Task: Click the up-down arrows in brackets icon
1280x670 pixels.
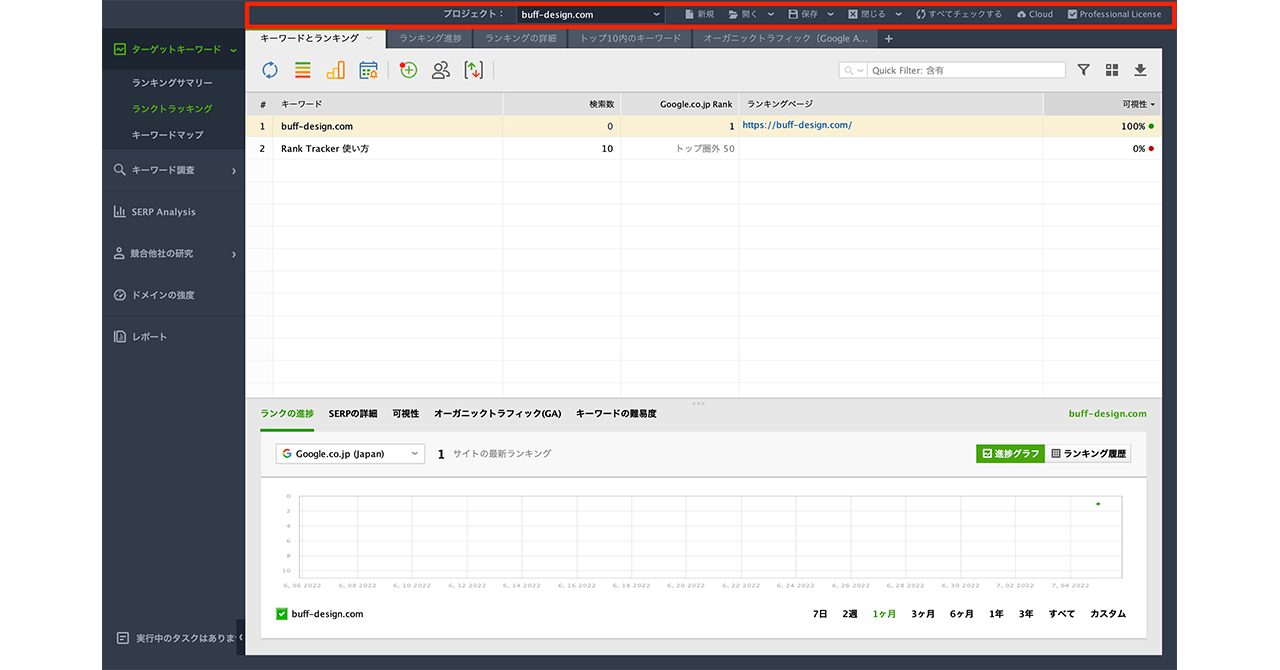Action: [x=473, y=70]
